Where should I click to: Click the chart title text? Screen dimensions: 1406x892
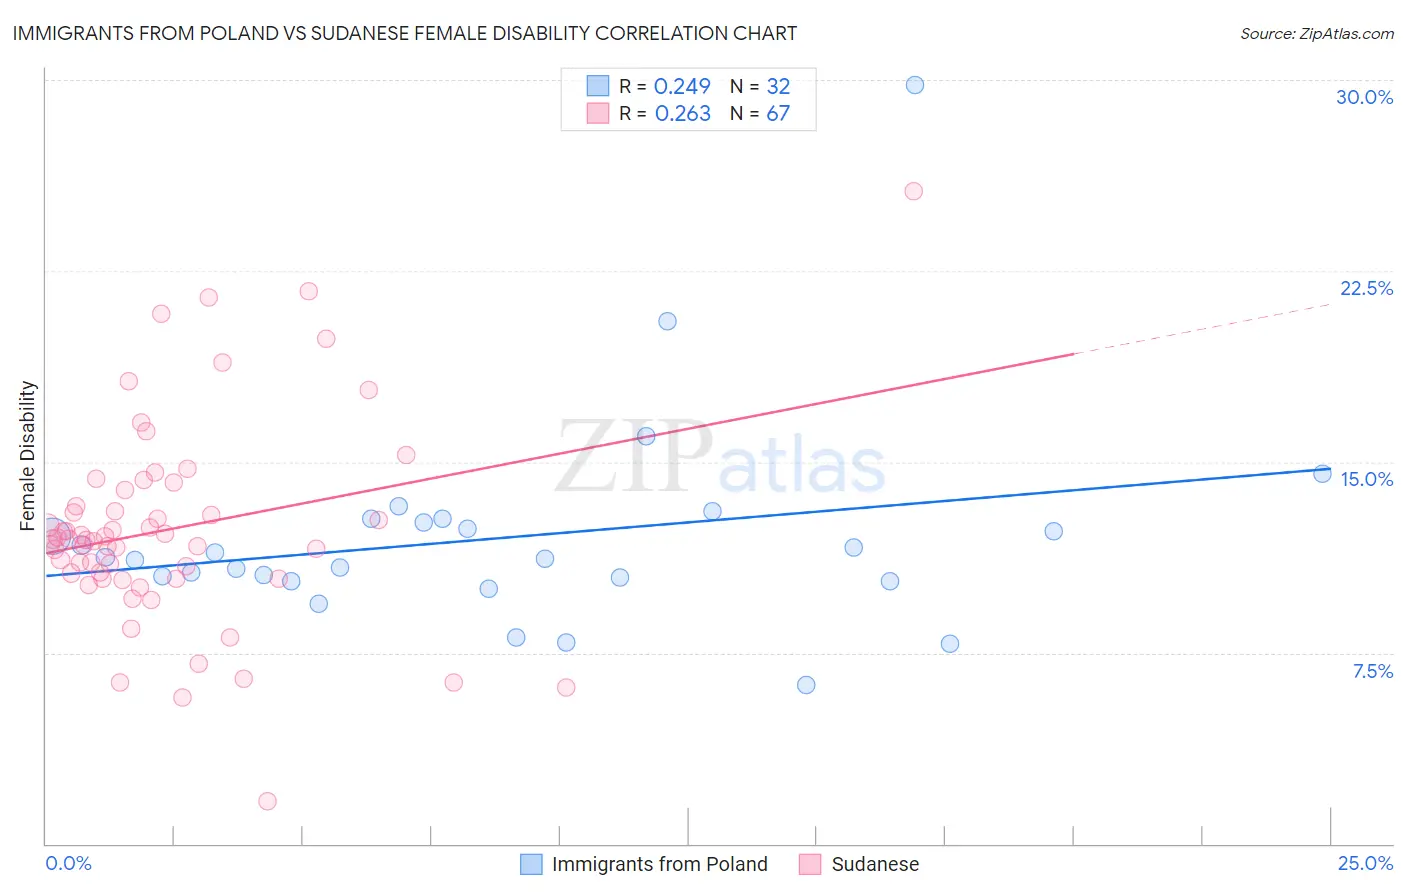click(x=405, y=33)
